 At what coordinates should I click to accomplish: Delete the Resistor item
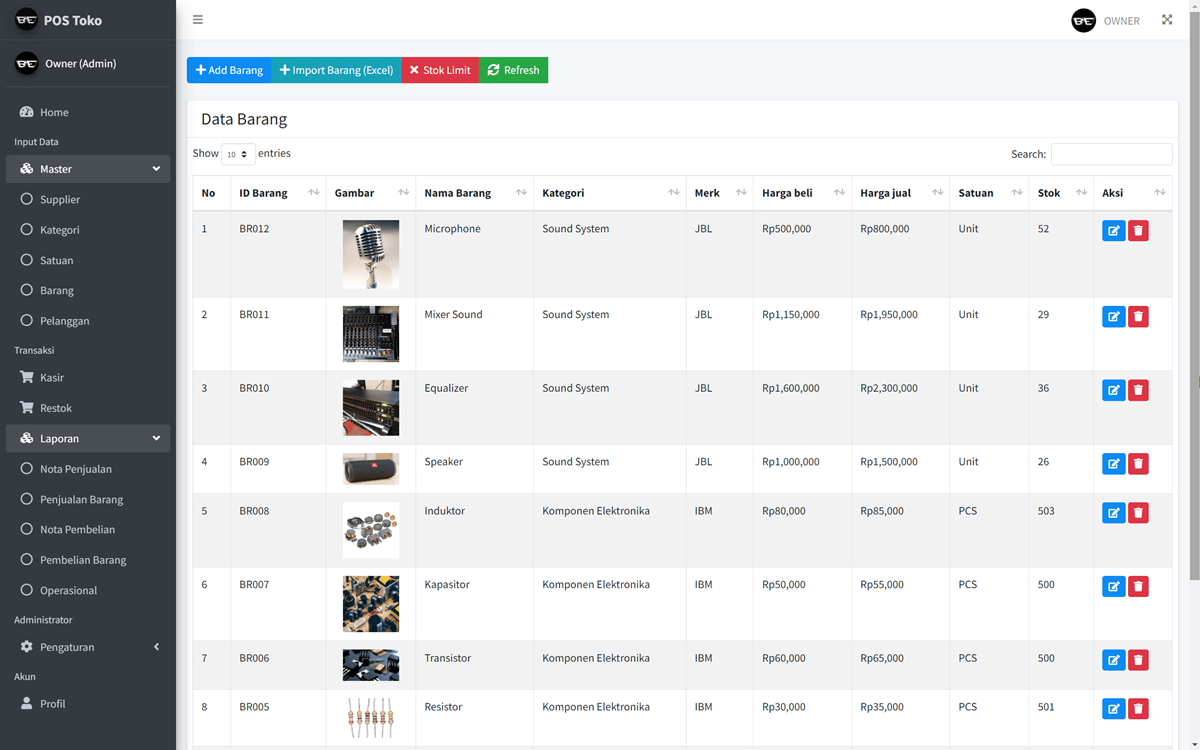tap(1138, 709)
